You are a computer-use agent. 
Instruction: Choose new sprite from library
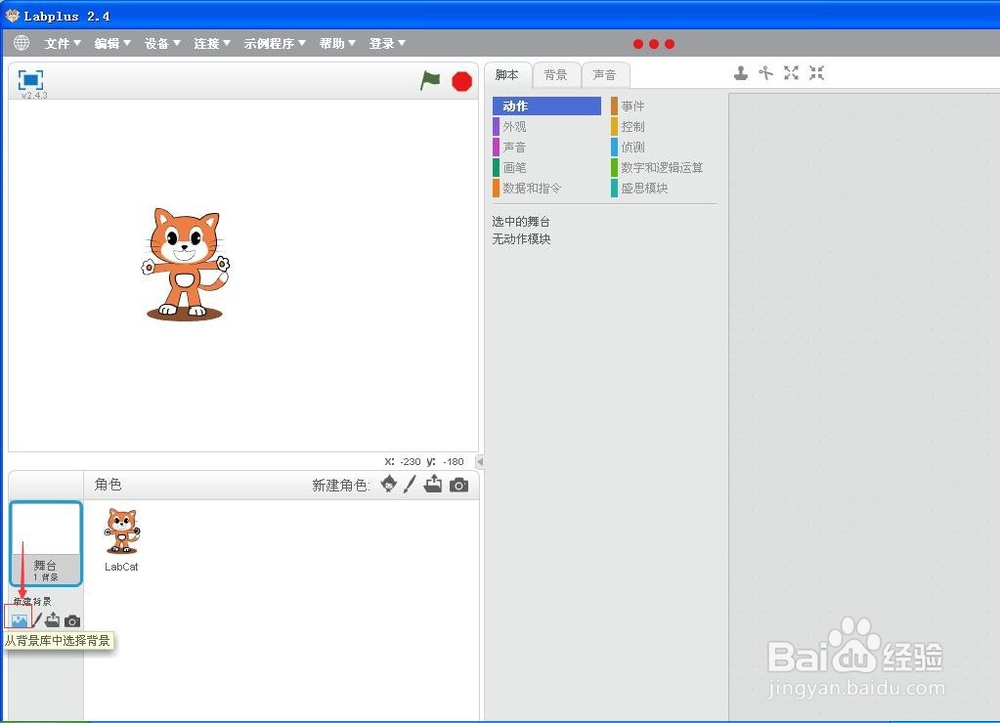pos(388,485)
